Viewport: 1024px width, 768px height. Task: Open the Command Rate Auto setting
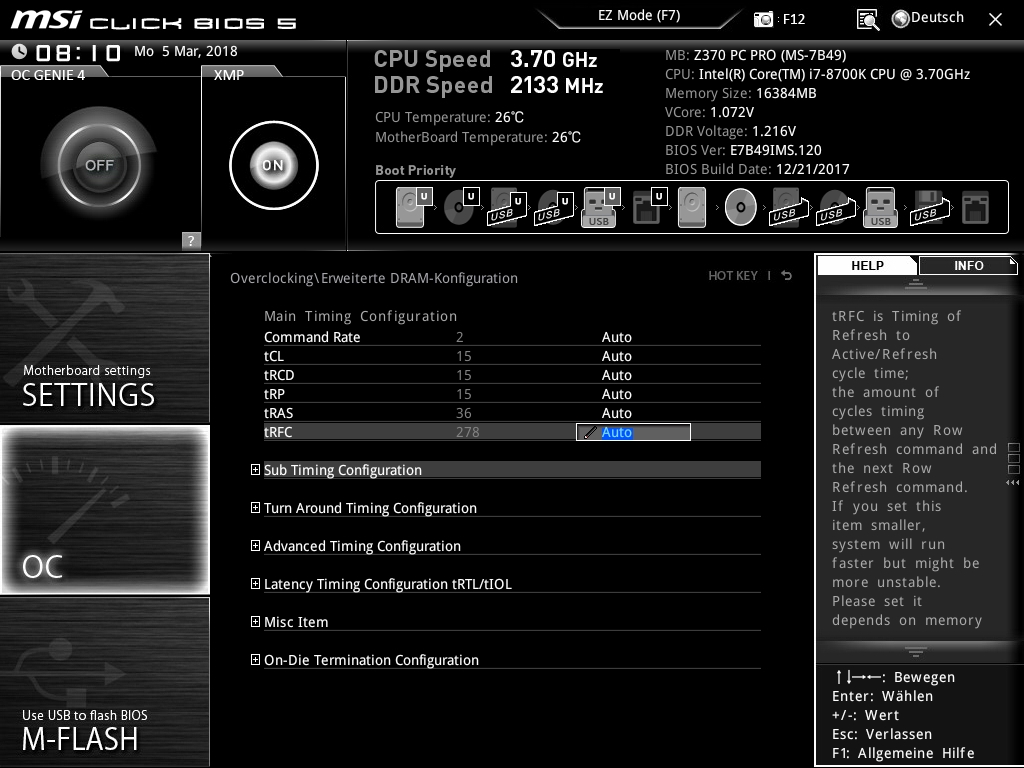point(616,337)
